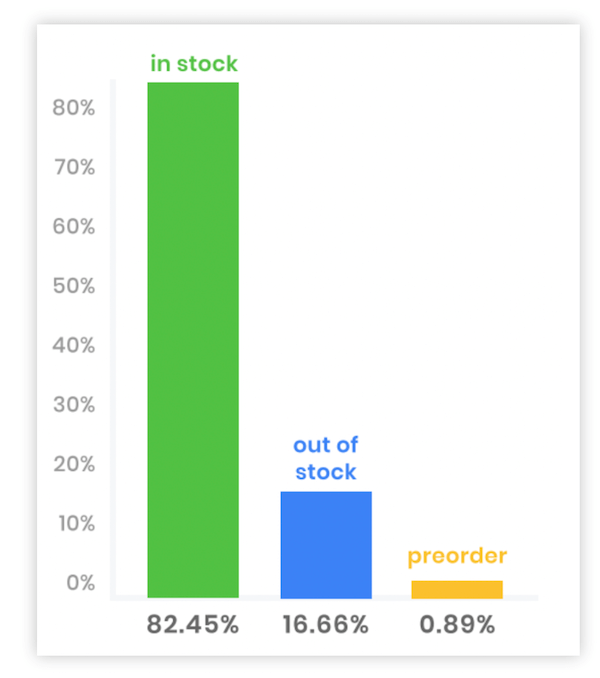Click the 30% axis tick label
The width and height of the screenshot is (600, 678).
[74, 405]
